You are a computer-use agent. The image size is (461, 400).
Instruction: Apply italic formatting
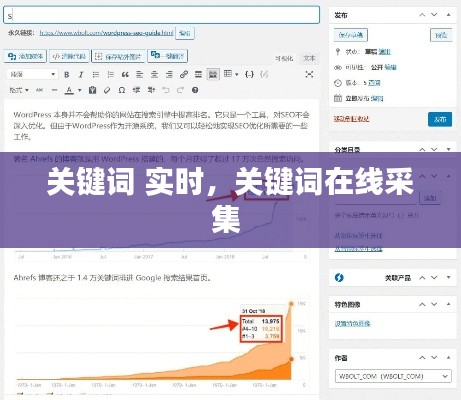[x=81, y=74]
